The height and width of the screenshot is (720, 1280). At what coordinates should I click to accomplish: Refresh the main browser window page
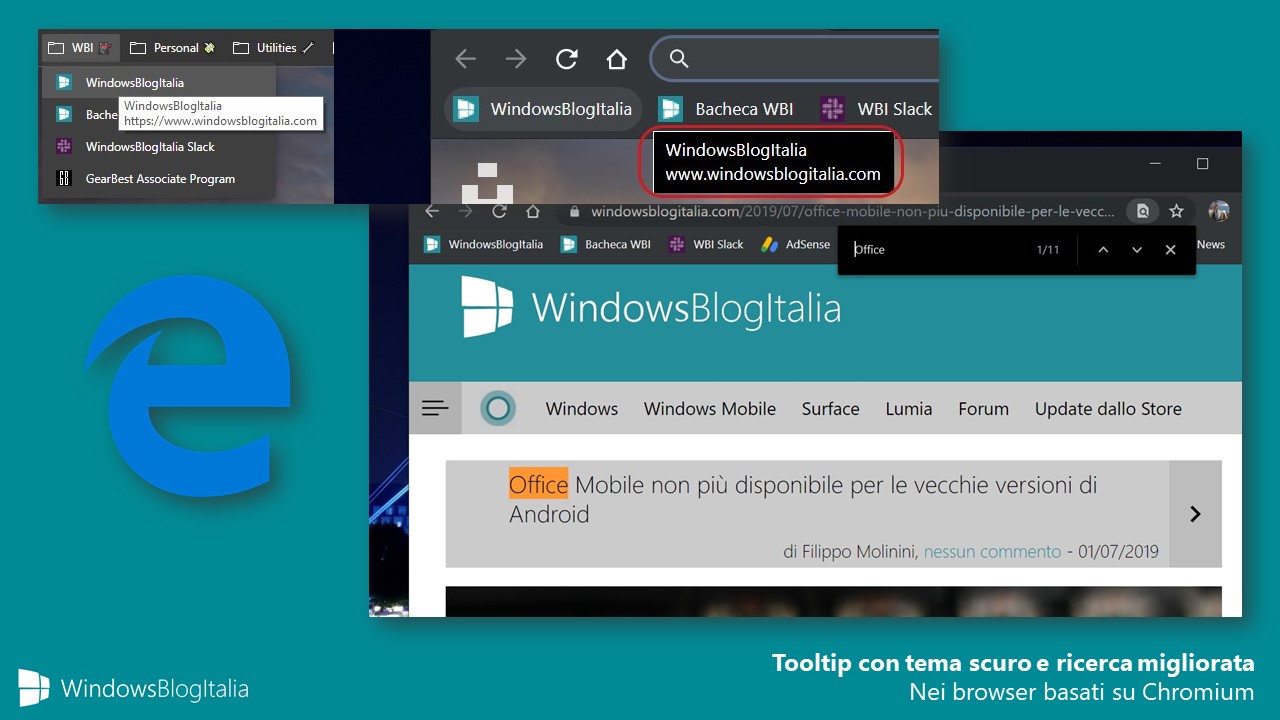pos(499,212)
